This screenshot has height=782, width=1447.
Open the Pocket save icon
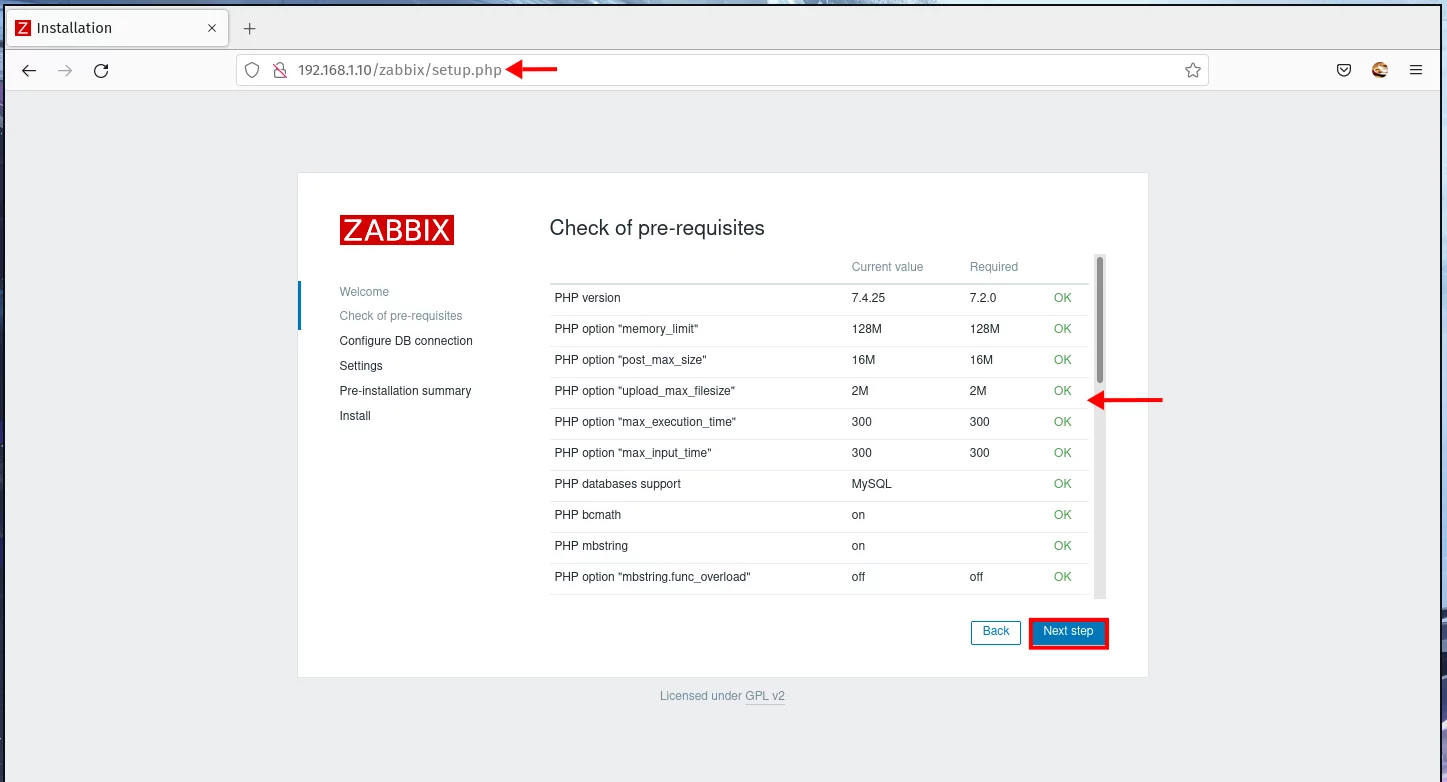point(1344,70)
